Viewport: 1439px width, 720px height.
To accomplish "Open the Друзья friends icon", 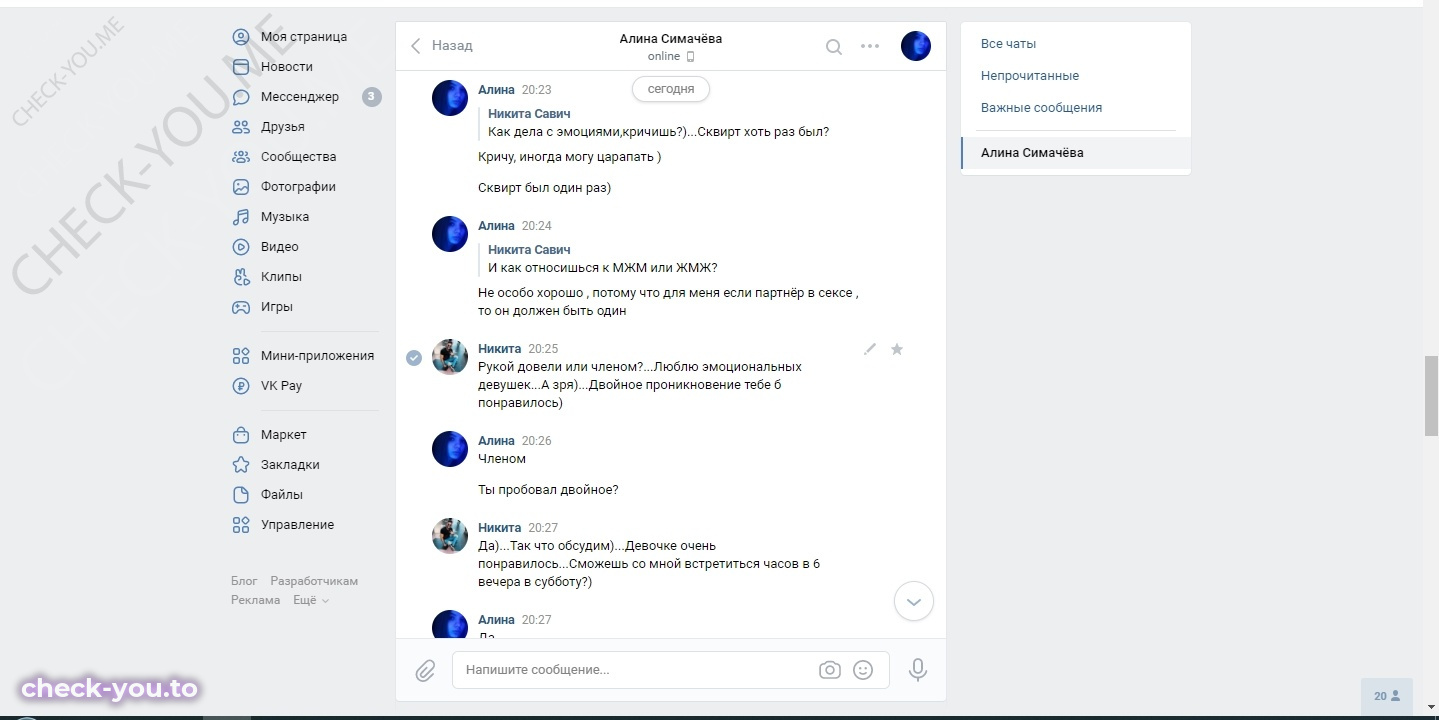I will point(240,127).
